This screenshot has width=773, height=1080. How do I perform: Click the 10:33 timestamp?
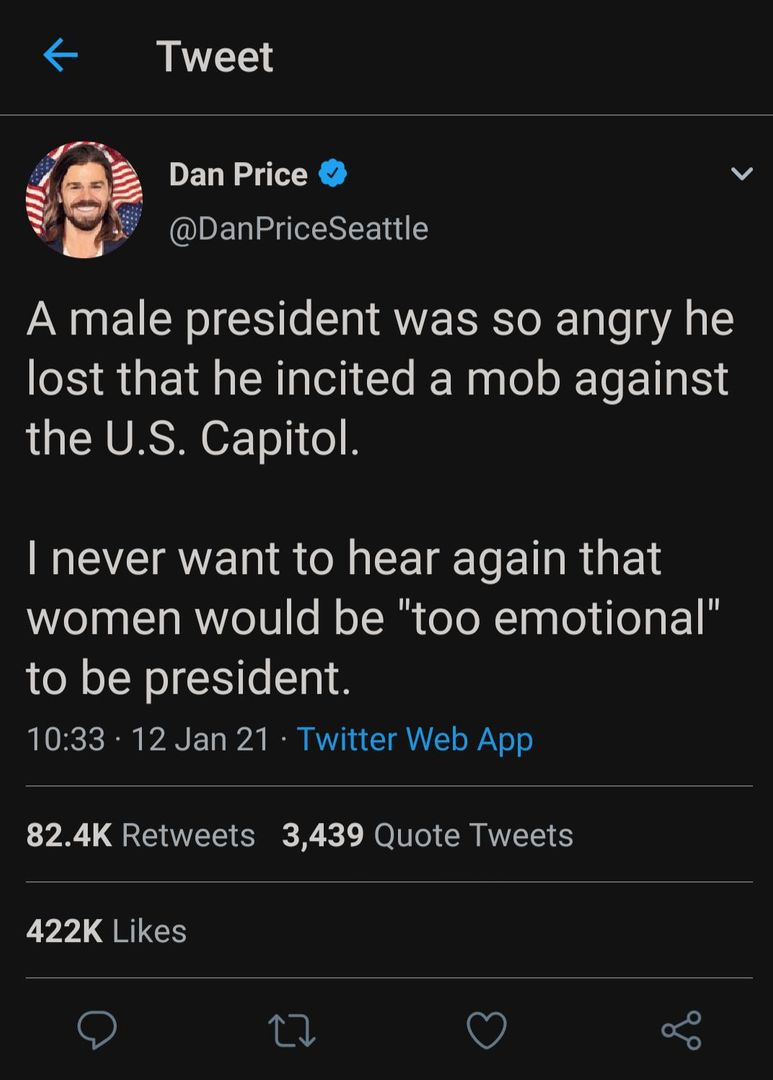click(65, 740)
